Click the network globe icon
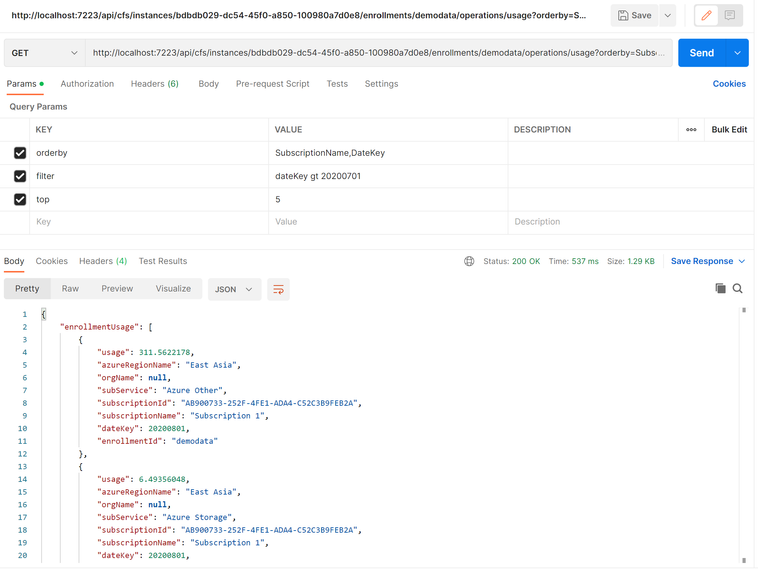758x571 pixels. pos(469,261)
